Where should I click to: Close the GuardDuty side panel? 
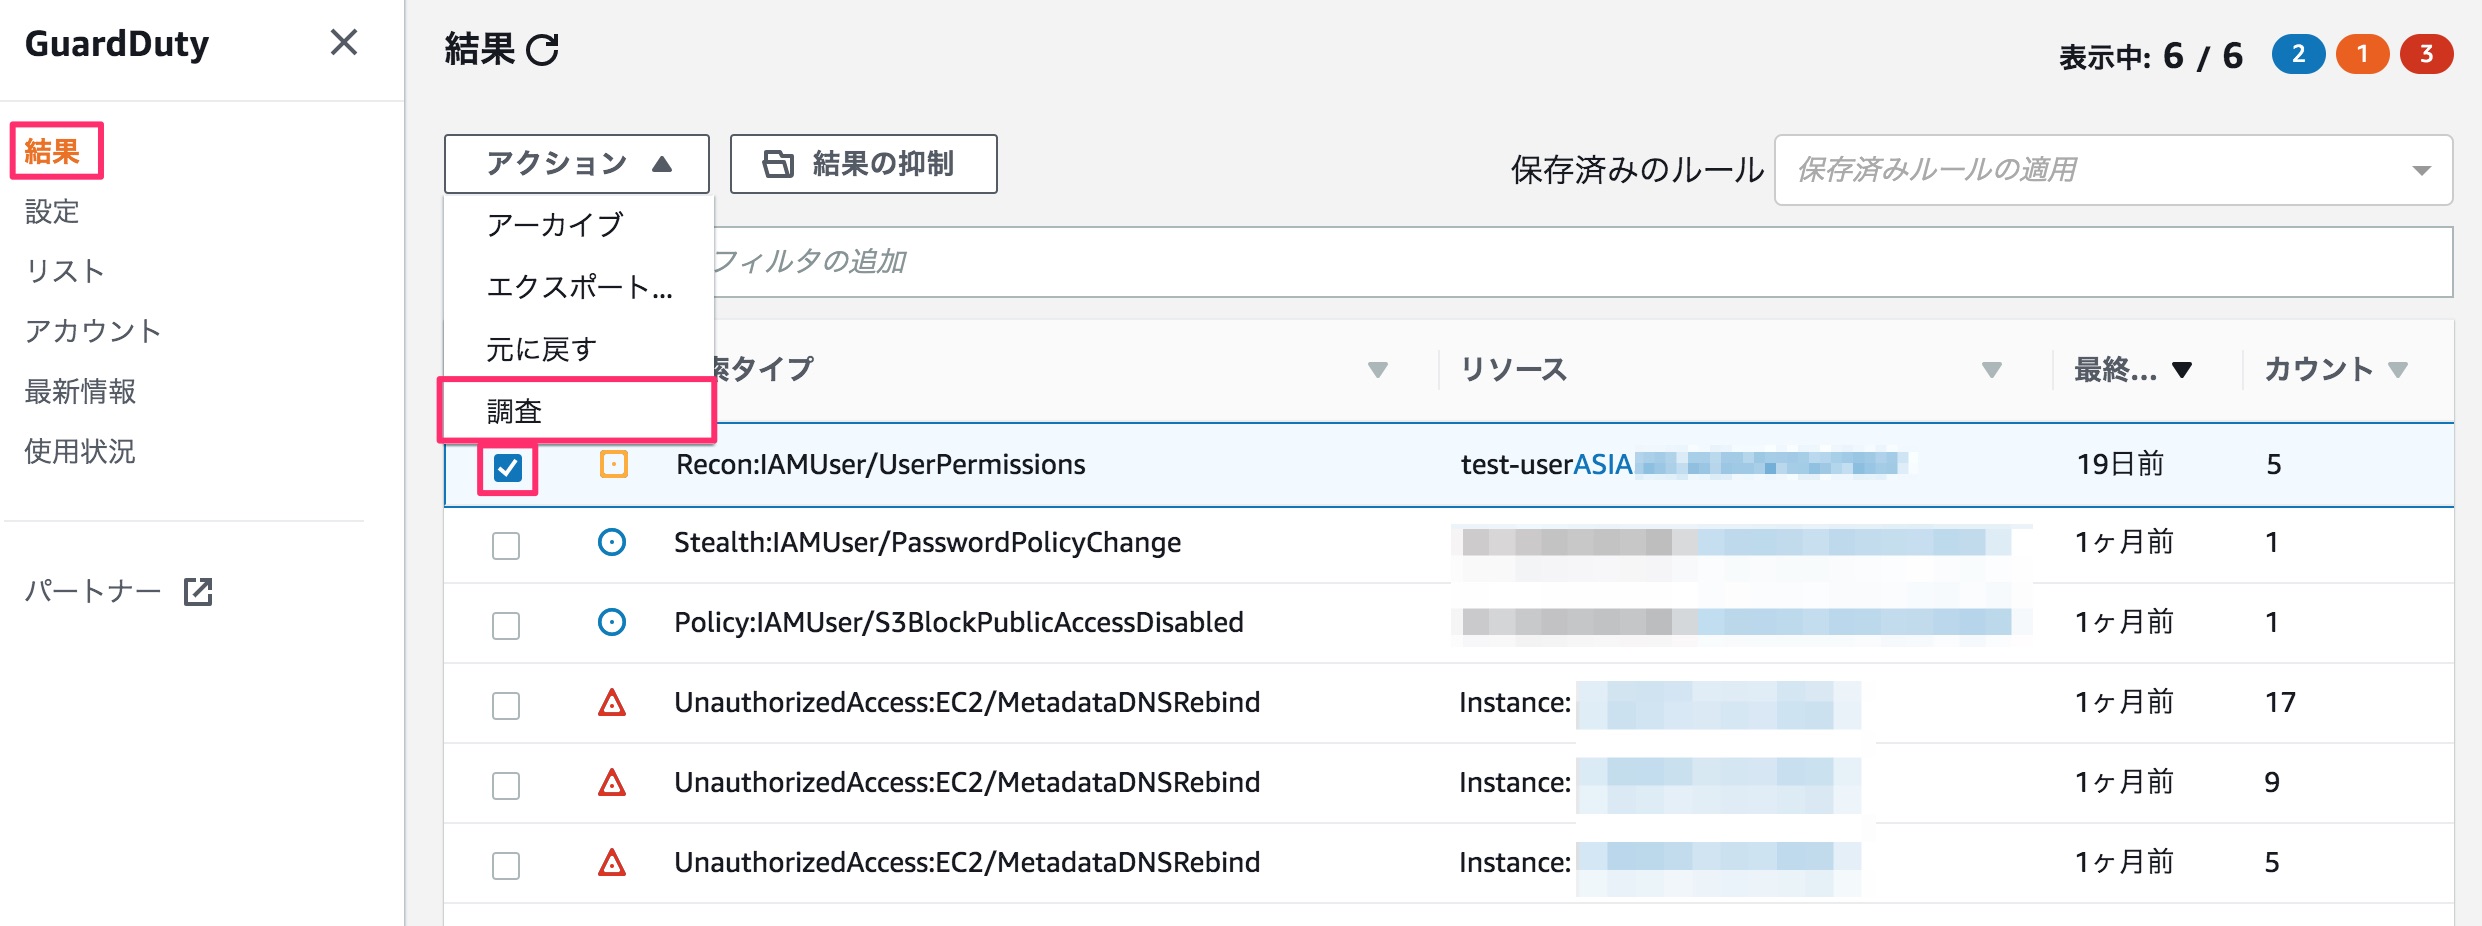coord(344,43)
